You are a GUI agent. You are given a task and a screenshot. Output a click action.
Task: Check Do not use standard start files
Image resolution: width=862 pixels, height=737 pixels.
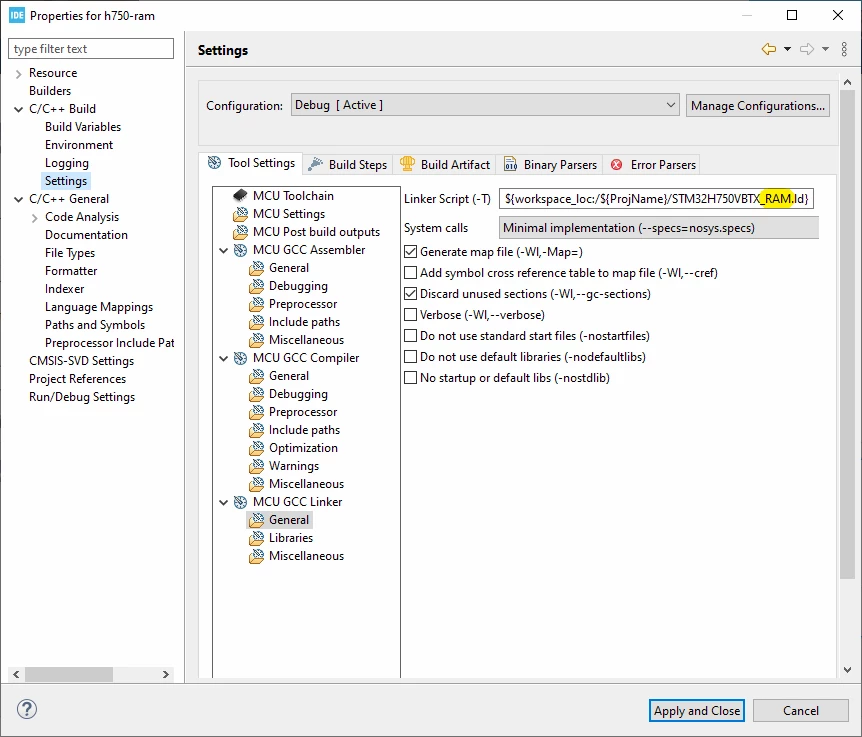pos(410,336)
